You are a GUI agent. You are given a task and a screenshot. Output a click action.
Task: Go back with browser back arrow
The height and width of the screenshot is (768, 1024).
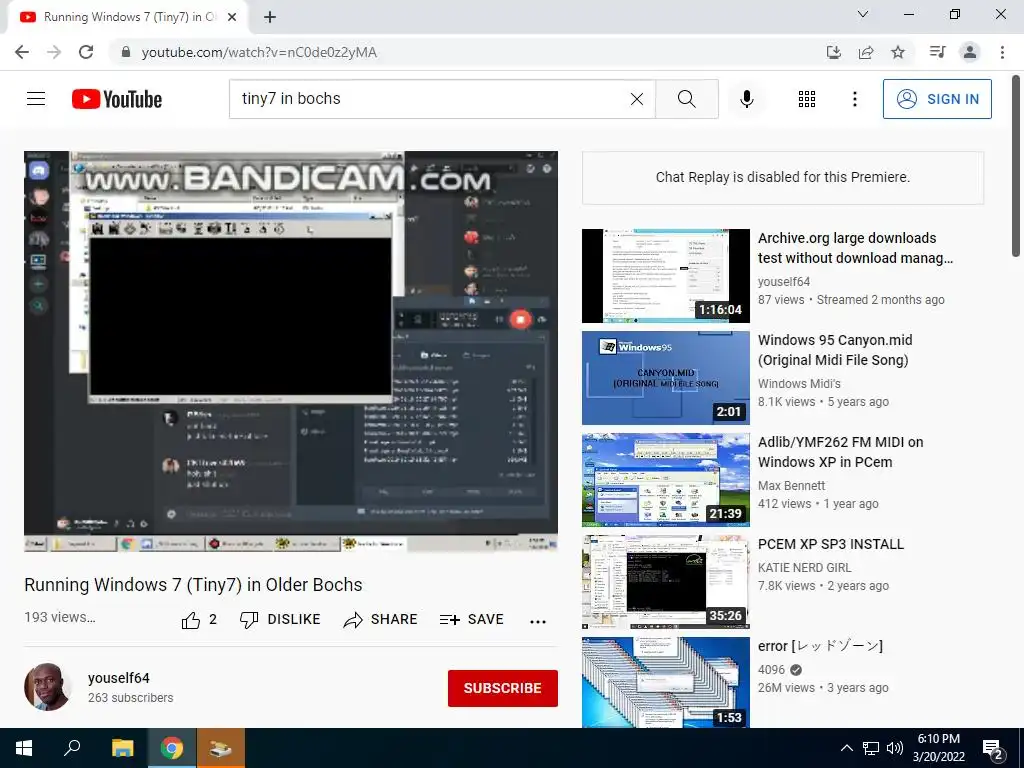pyautogui.click(x=22, y=52)
